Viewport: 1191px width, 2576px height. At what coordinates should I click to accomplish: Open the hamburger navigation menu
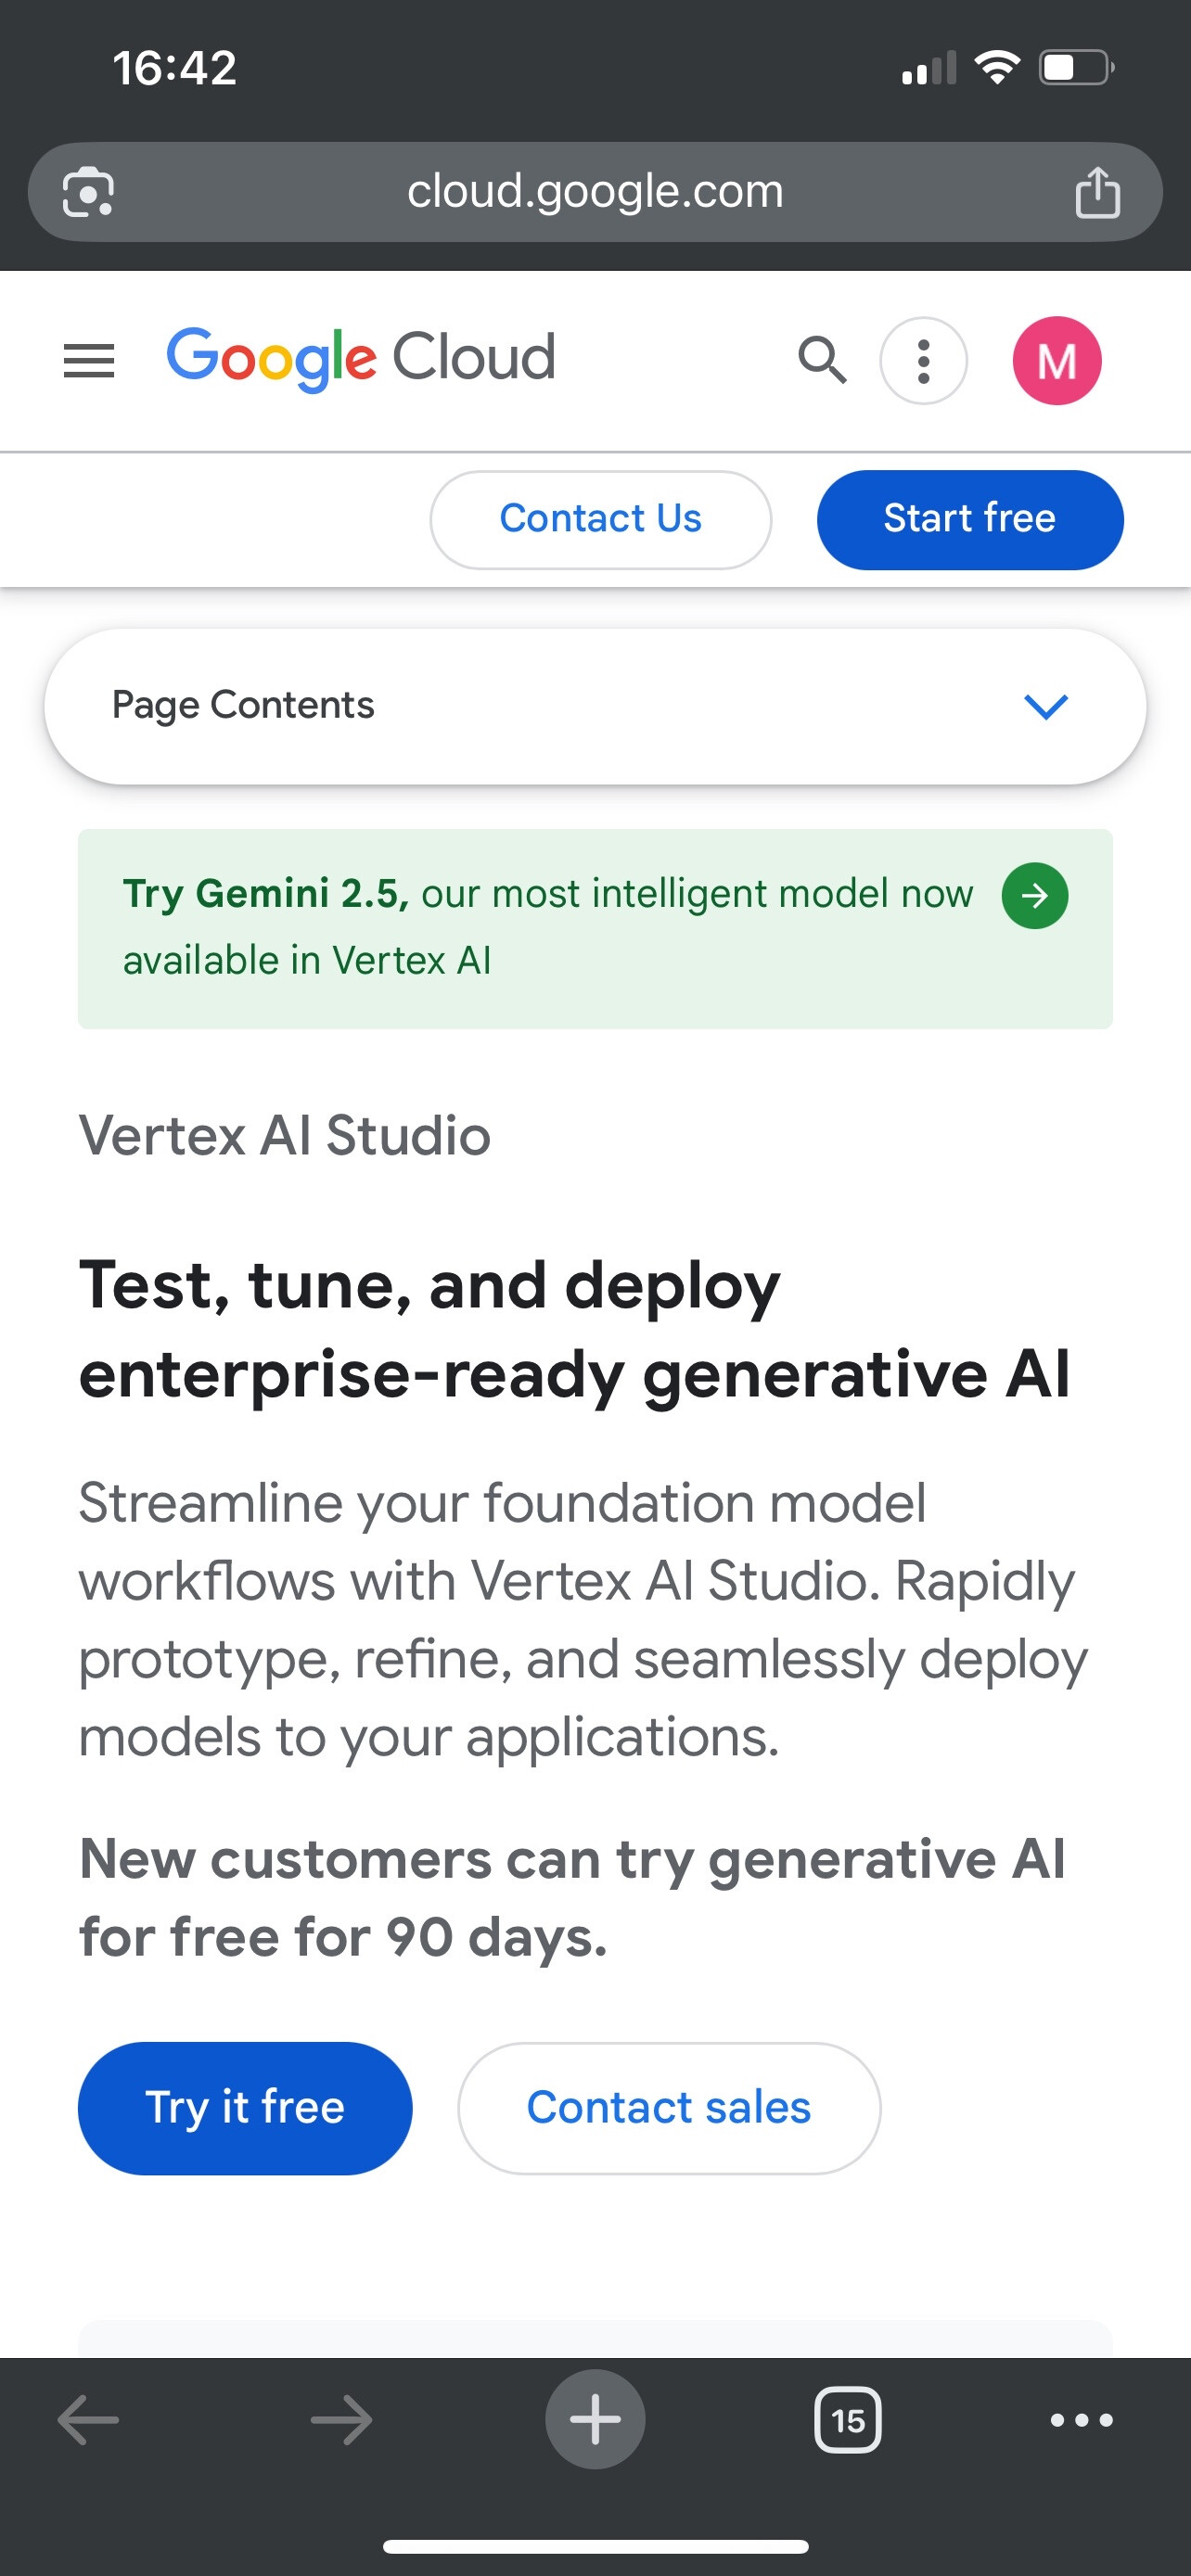point(89,360)
